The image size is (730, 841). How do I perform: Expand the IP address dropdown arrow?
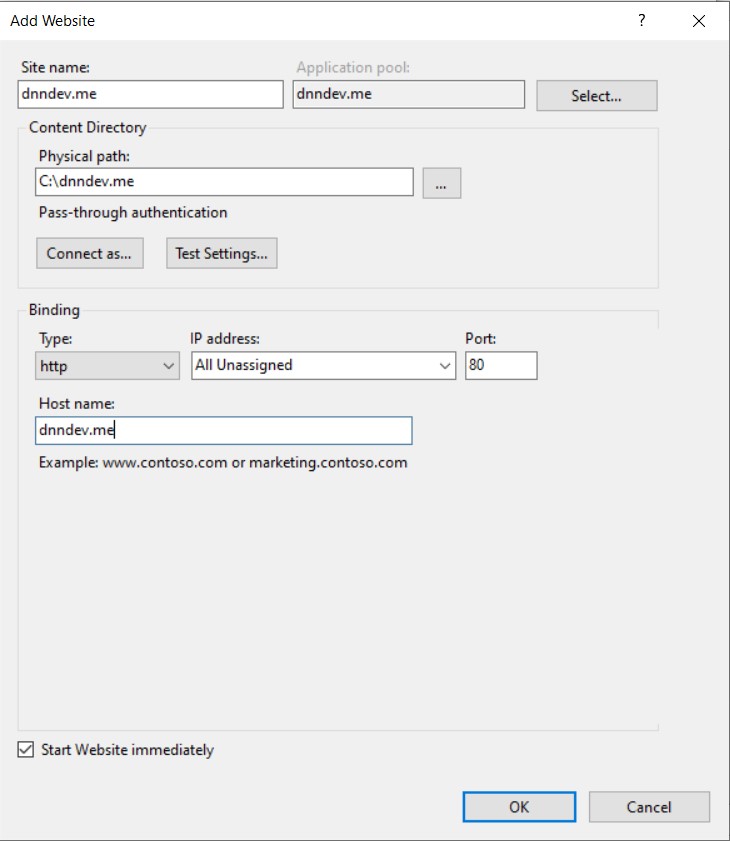tap(446, 366)
